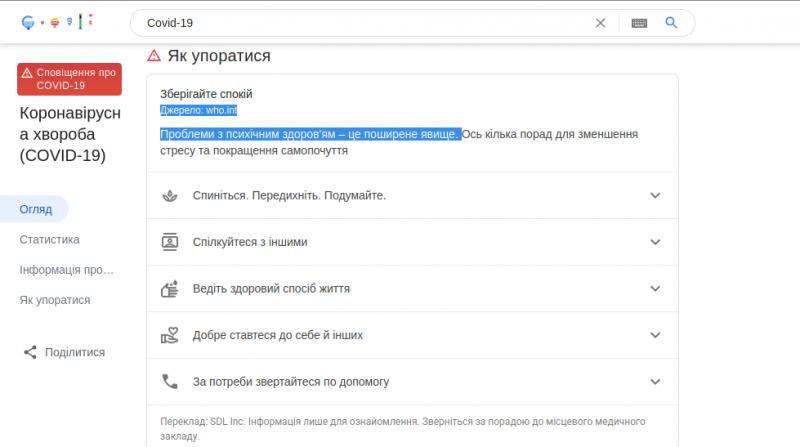Click the Google logo in top-left
This screenshot has width=800, height=447.
(x=58, y=22)
